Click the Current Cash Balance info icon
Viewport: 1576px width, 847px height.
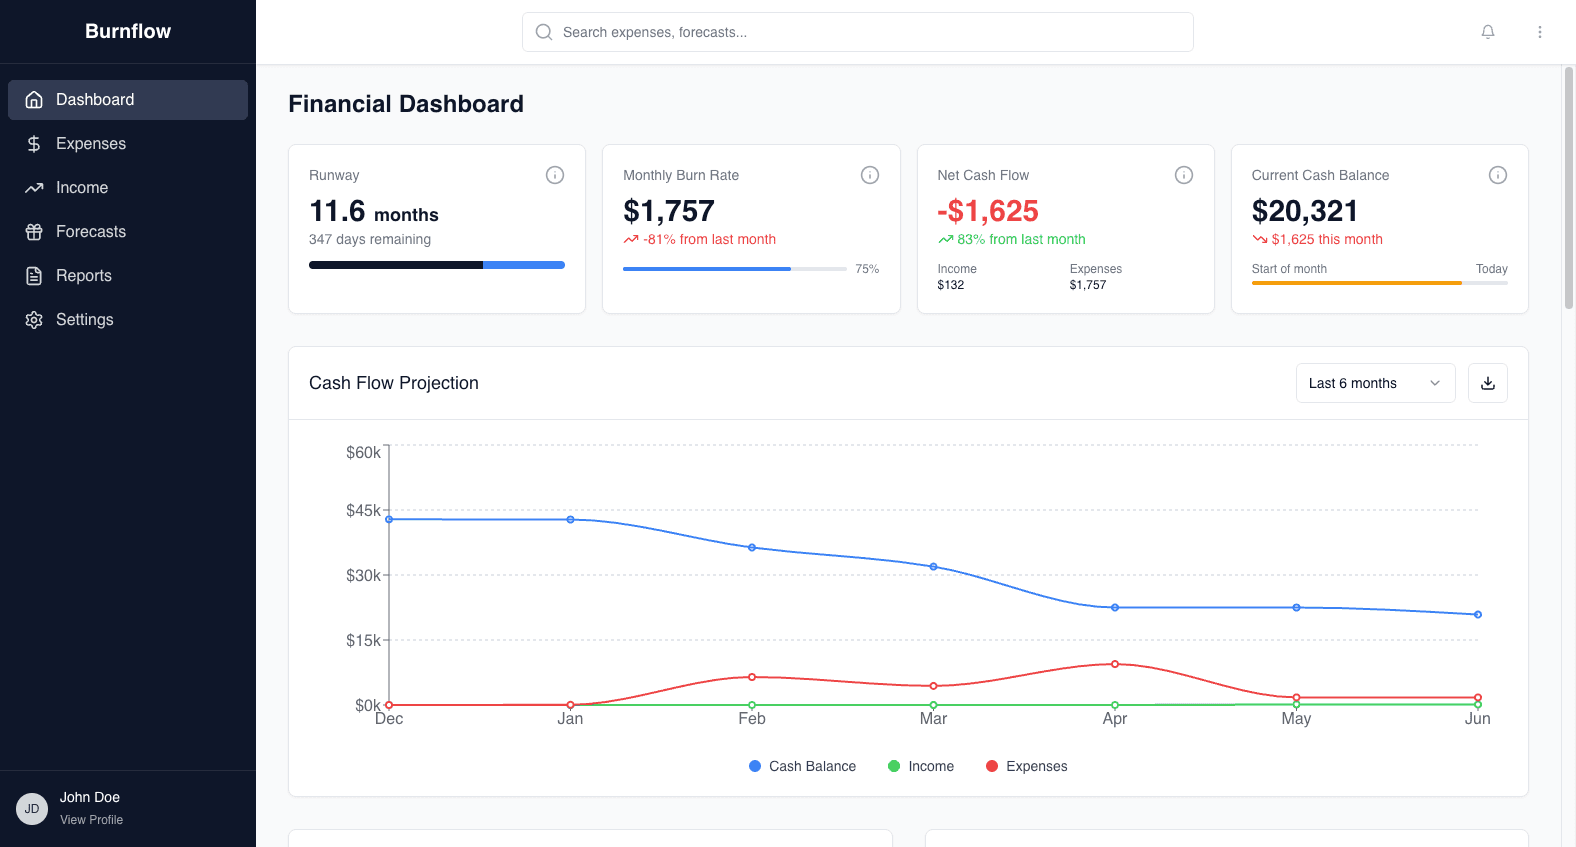click(1498, 175)
